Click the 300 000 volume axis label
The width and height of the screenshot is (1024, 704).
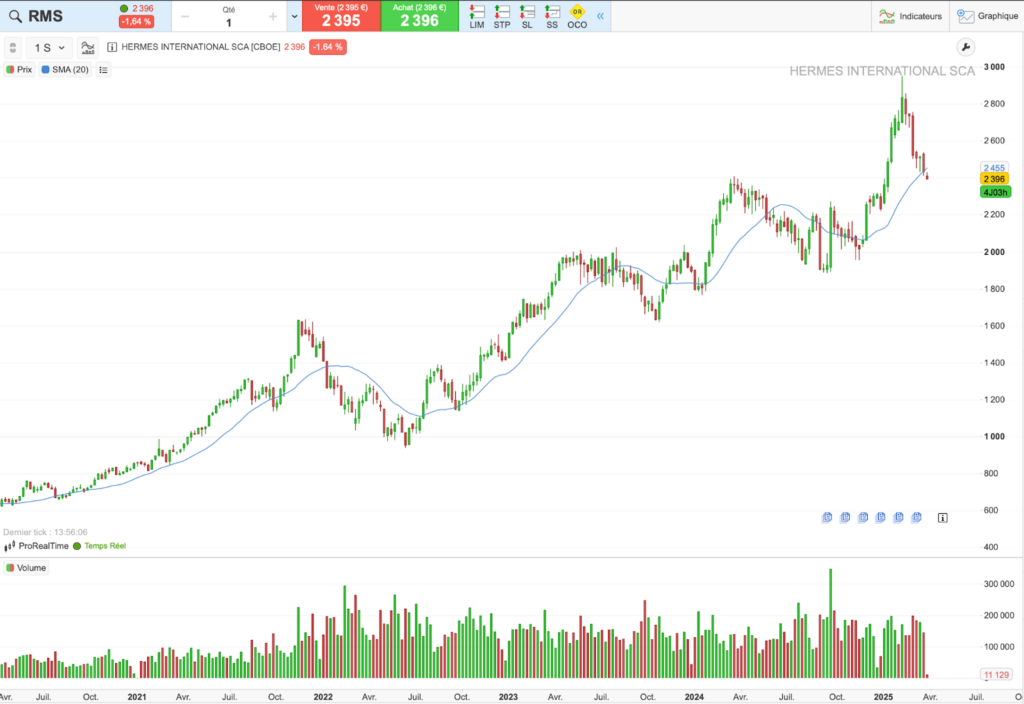pos(999,584)
